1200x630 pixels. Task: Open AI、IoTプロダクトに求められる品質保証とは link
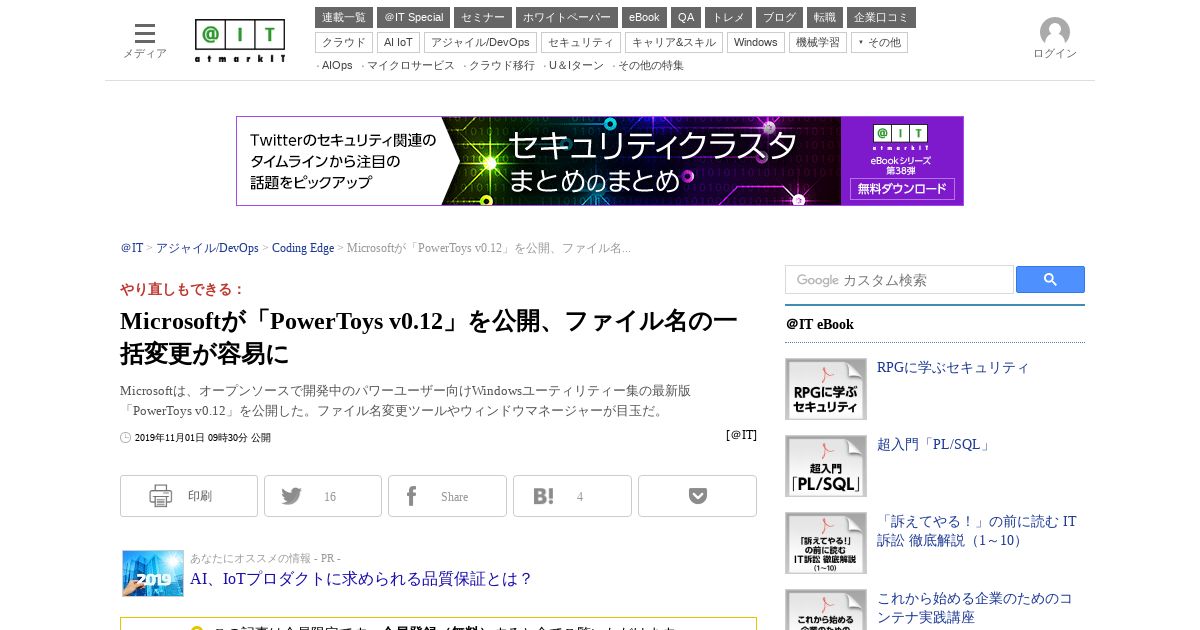coord(362,579)
